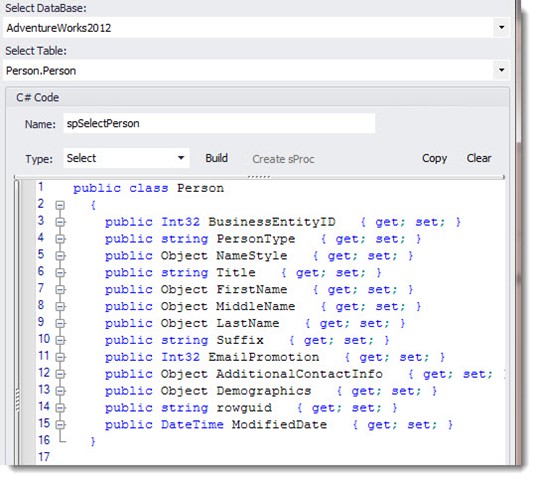Collapse the LastName property at line 9

[60, 323]
